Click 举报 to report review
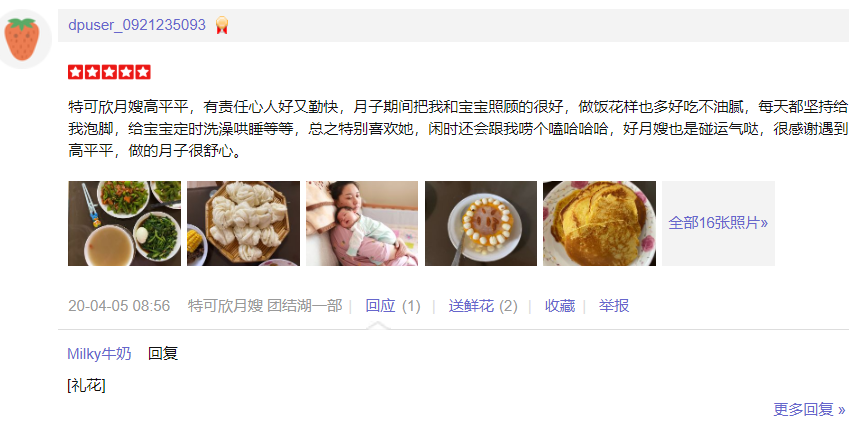Screen dimensions: 849x431 click(x=614, y=306)
